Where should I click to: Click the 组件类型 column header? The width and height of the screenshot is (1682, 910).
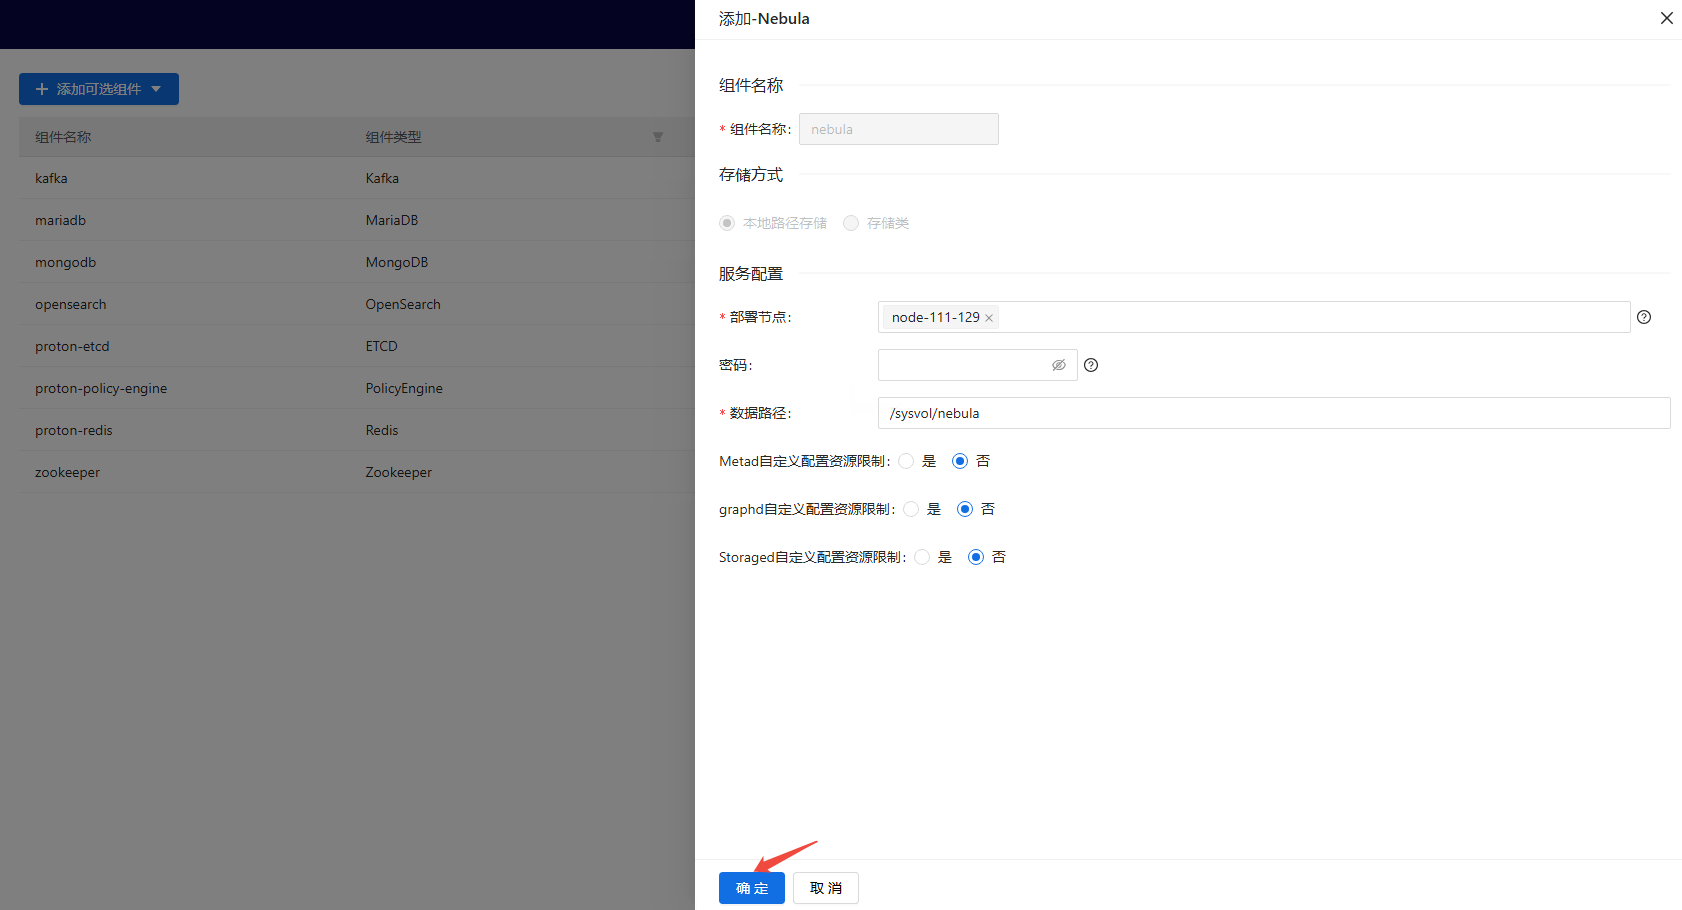(393, 137)
